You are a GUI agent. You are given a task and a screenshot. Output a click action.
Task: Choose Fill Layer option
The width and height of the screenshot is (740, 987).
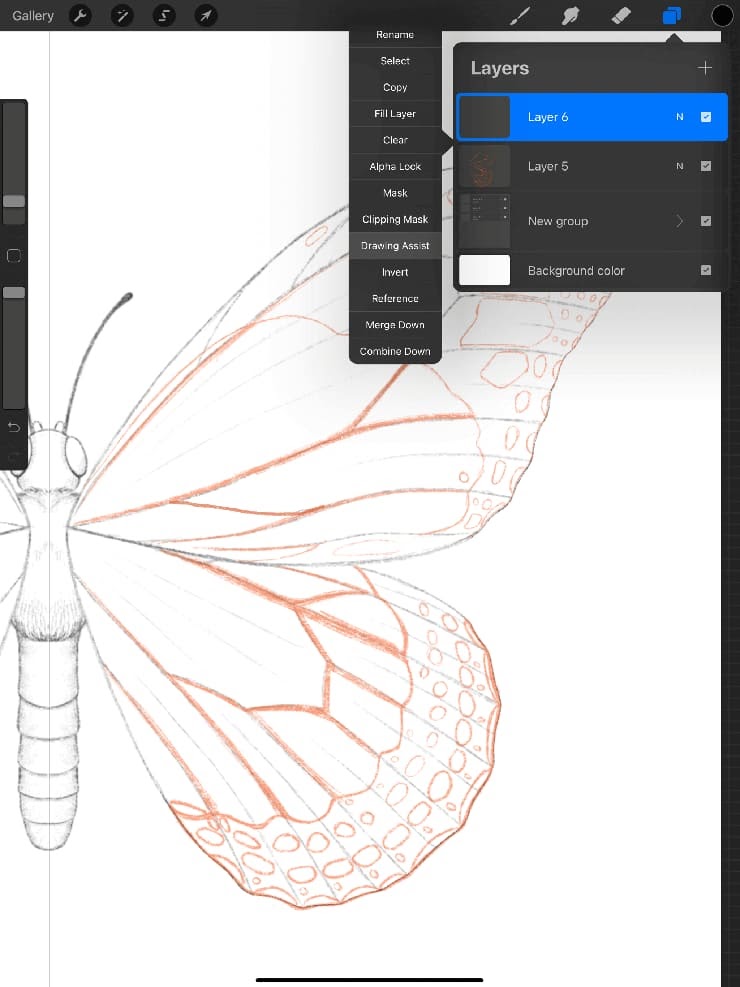(395, 114)
